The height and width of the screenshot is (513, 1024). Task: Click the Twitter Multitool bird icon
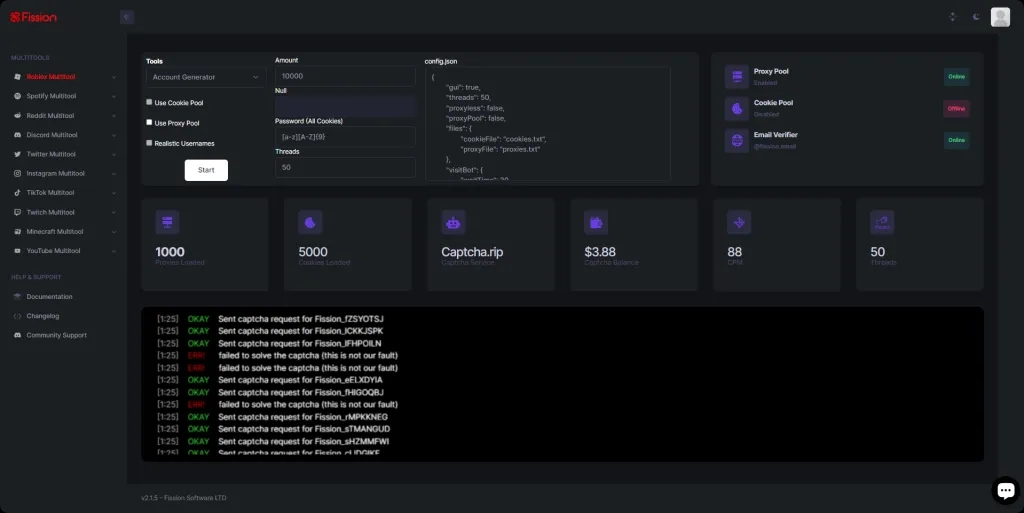point(18,154)
